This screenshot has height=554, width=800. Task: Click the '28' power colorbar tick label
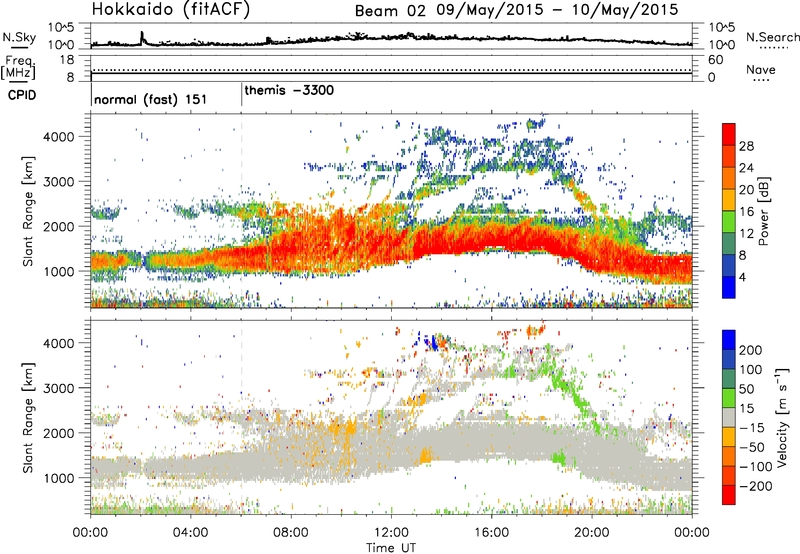[x=746, y=146]
